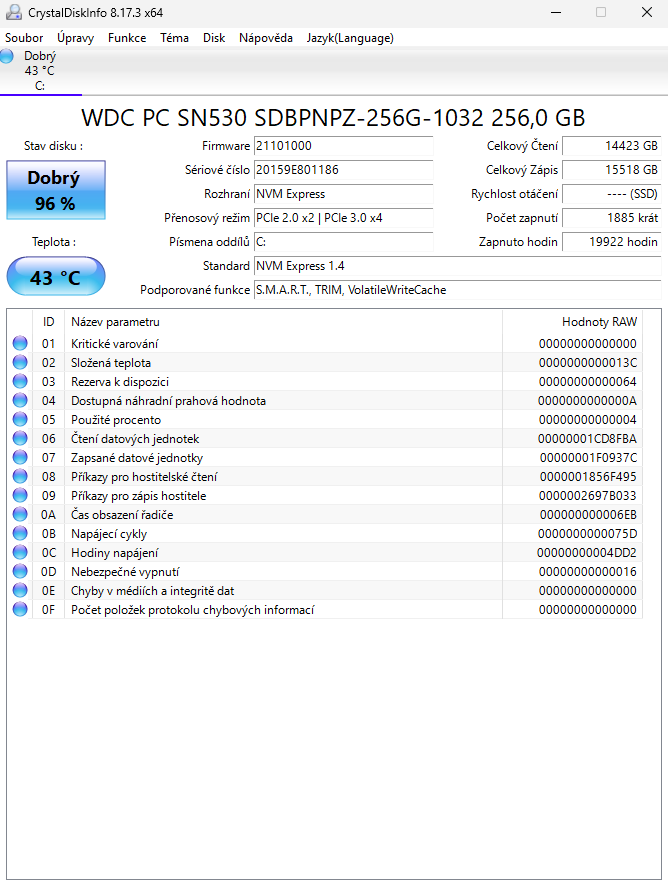
Task: Select Čtení datových jednotek parameter name
Action: pos(135,439)
